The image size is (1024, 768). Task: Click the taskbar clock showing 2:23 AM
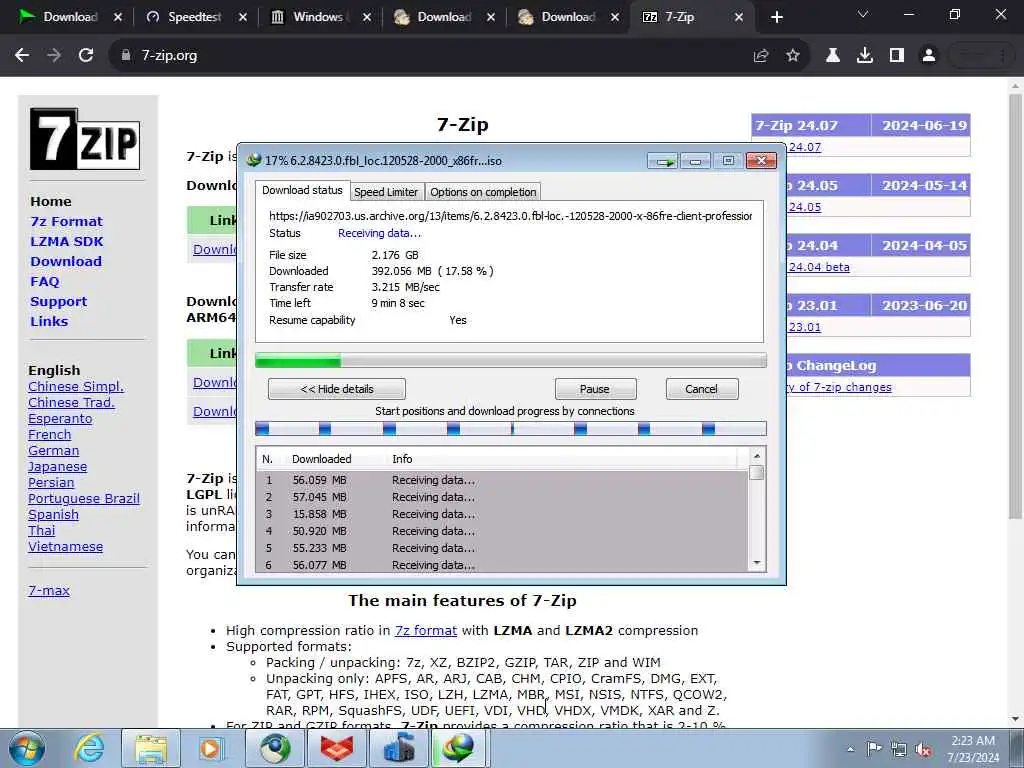(x=973, y=748)
